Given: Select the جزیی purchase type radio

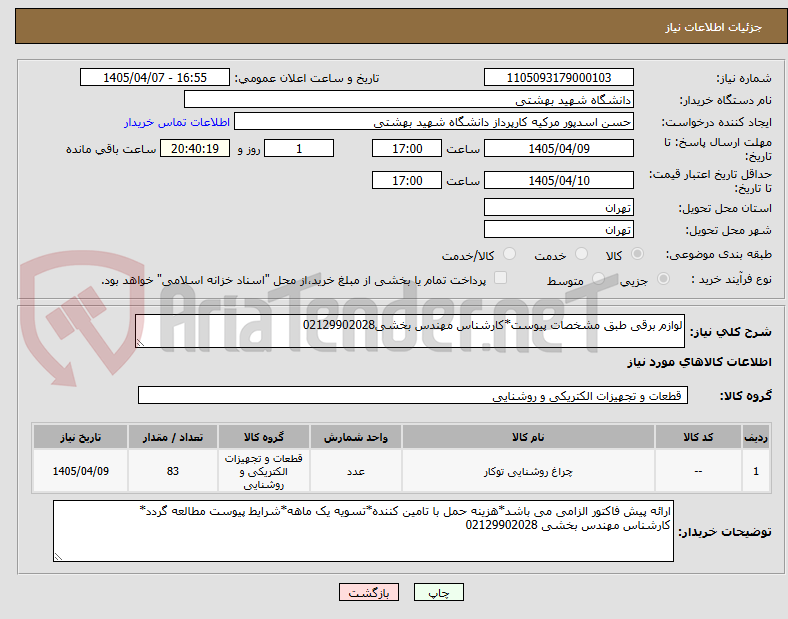Looking at the screenshot, I should point(663,279).
